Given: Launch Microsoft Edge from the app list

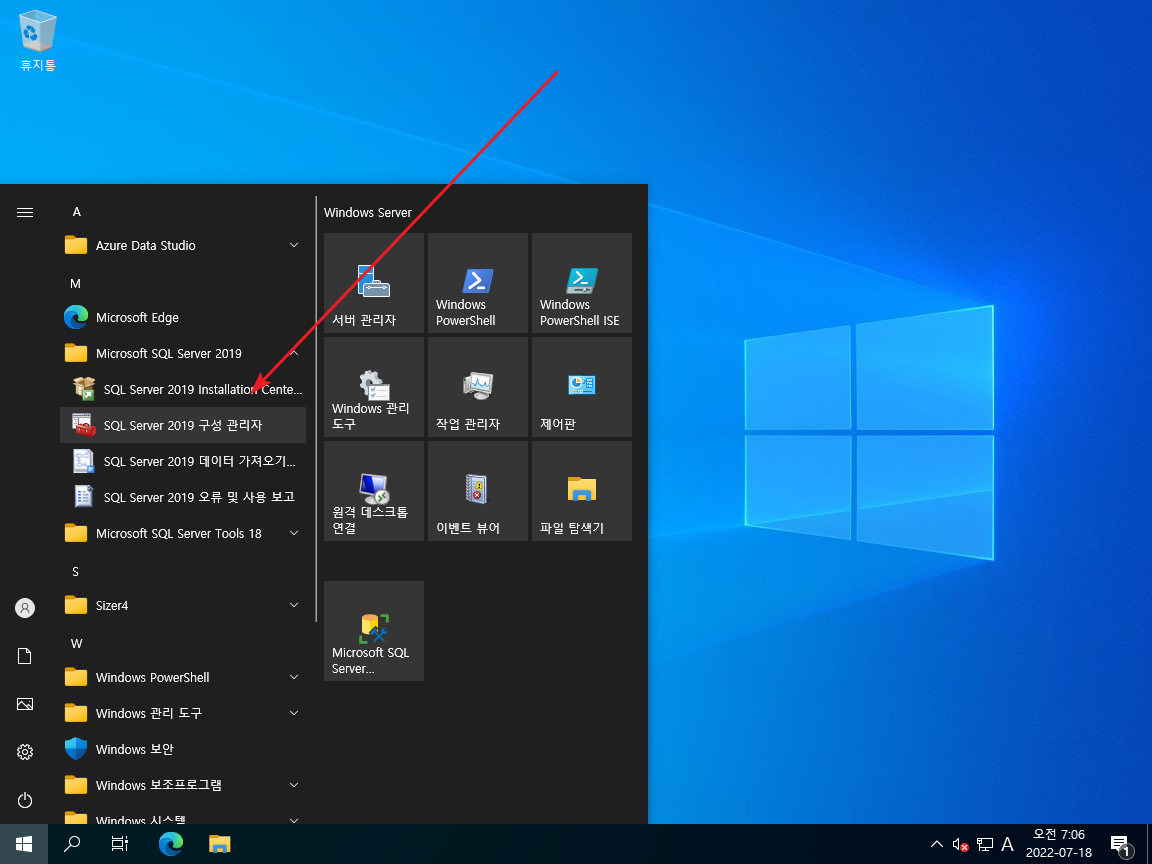Looking at the screenshot, I should 183,317.
